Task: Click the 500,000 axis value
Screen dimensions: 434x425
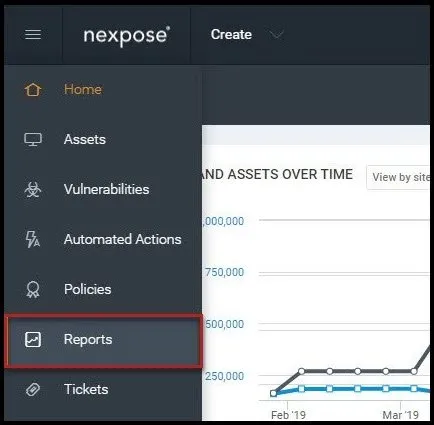Action: tap(224, 324)
